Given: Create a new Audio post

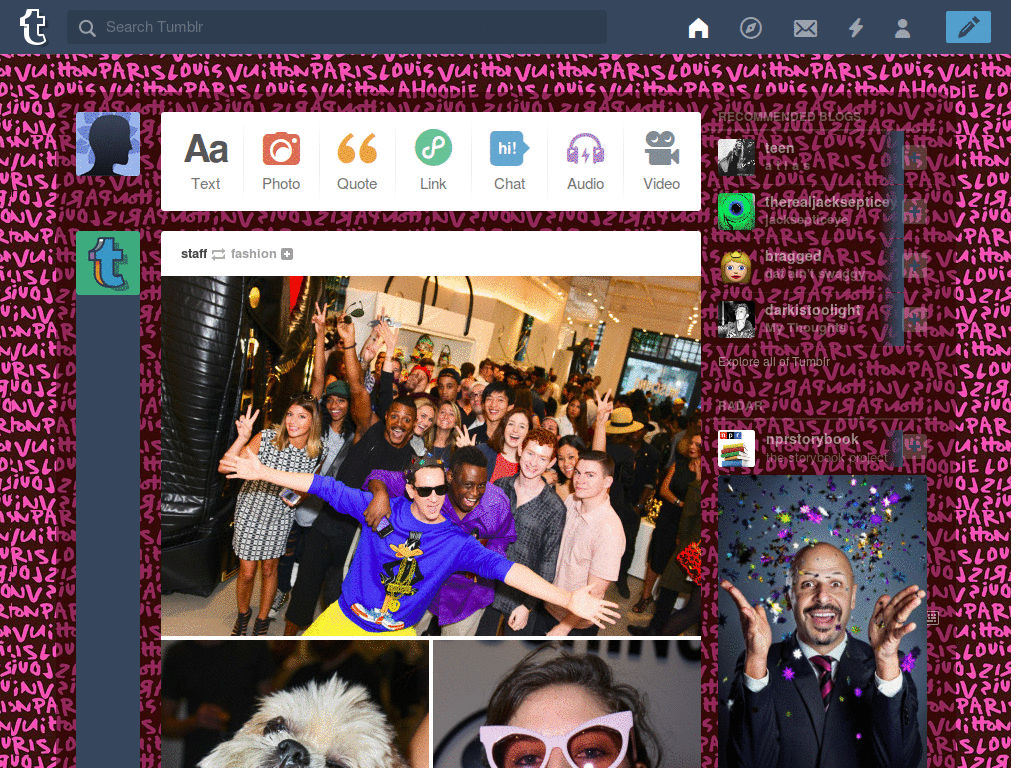Looking at the screenshot, I should coord(585,161).
